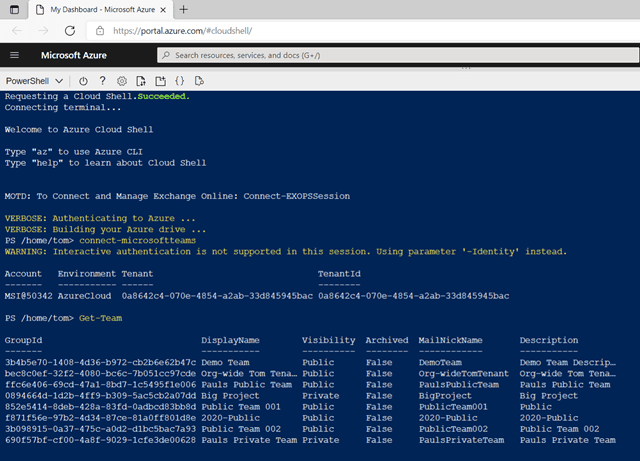The width and height of the screenshot is (640, 461).
Task: Restart Cloud Shell using power icon
Action: click(83, 81)
